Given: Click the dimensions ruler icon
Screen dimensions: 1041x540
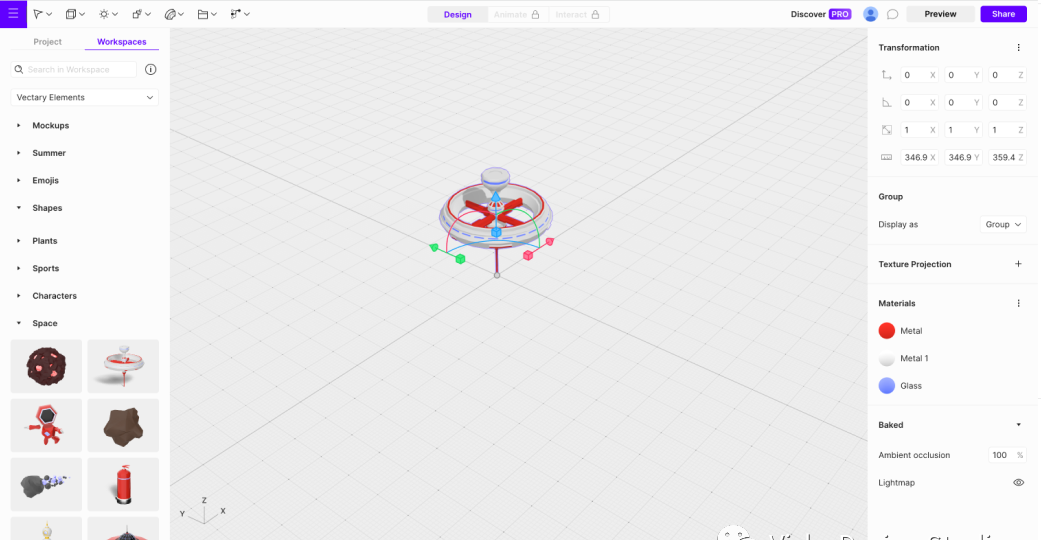Looking at the screenshot, I should (886, 157).
